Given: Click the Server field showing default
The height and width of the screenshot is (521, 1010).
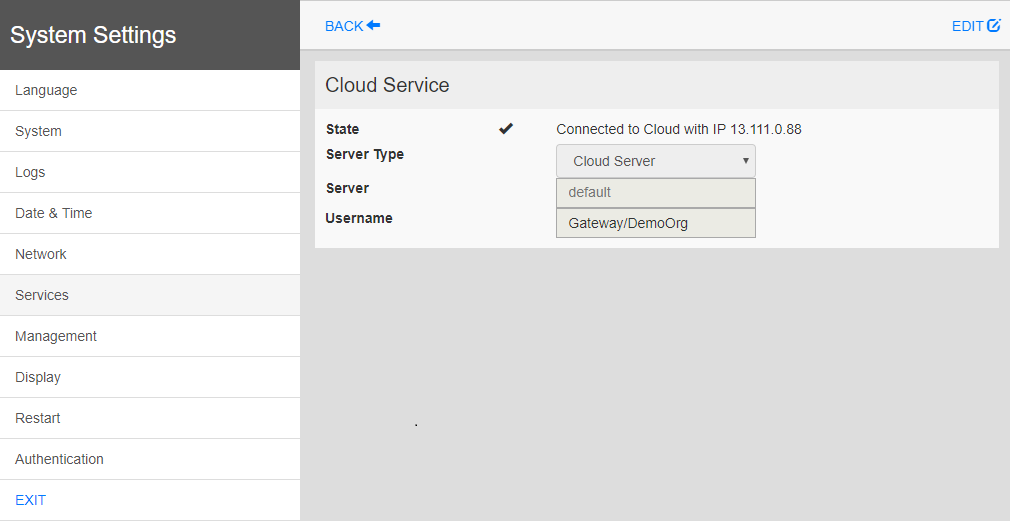Looking at the screenshot, I should pyautogui.click(x=656, y=193).
